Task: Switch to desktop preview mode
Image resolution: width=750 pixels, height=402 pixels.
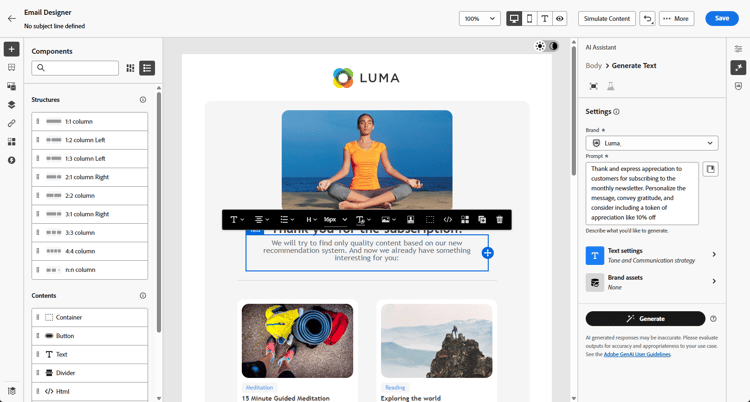Action: pyautogui.click(x=514, y=19)
